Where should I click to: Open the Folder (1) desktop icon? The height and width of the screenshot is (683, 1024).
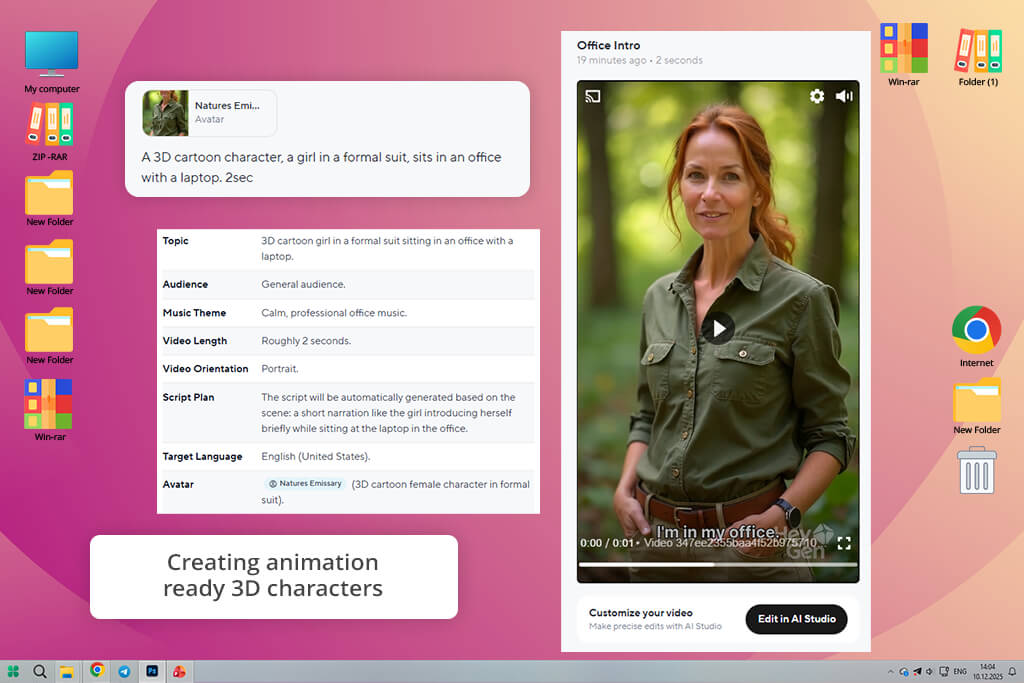pyautogui.click(x=978, y=57)
